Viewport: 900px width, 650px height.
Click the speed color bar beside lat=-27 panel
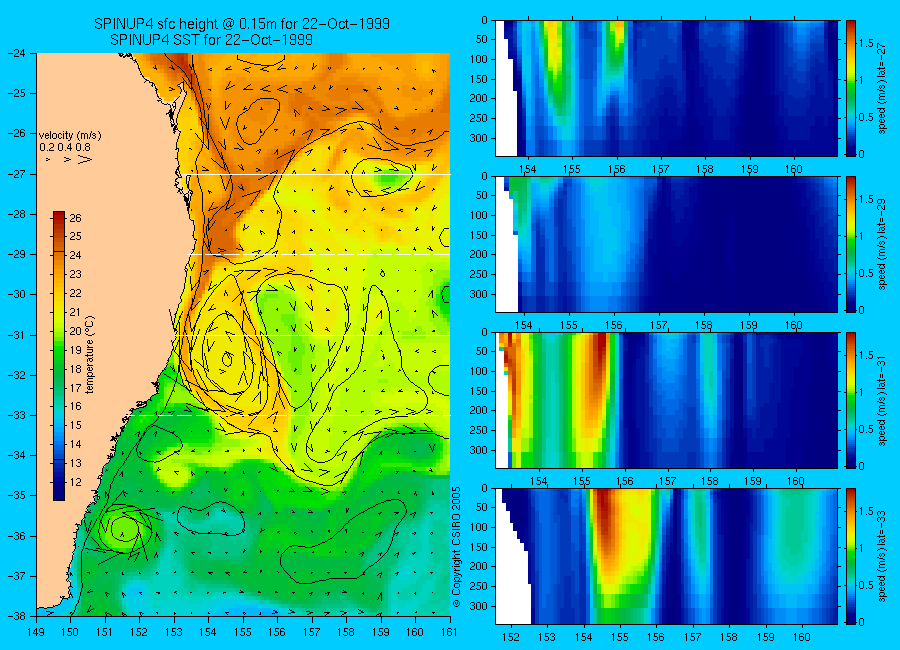(851, 88)
